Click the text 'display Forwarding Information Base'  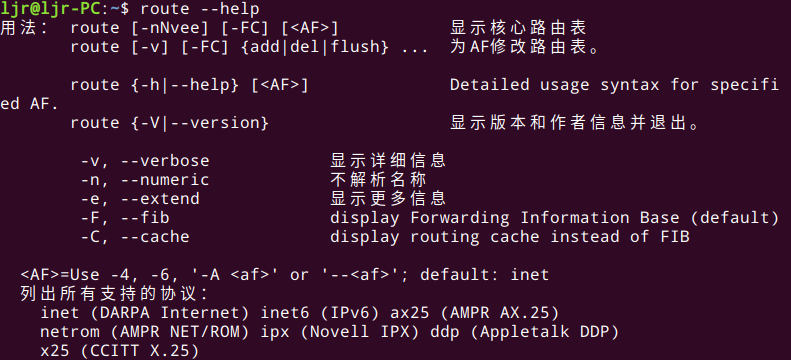click(505, 218)
